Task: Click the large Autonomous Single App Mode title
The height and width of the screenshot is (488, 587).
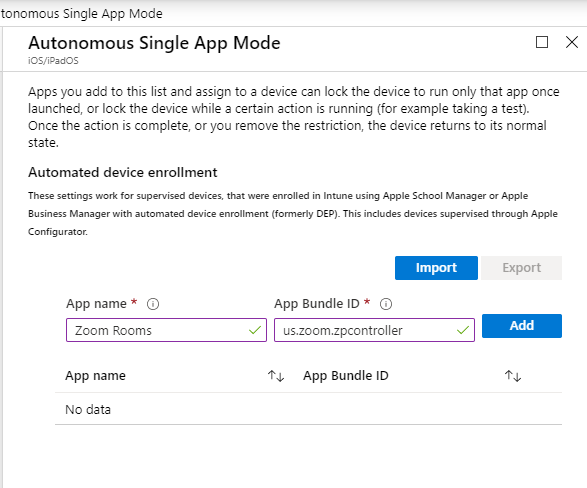Action: pyautogui.click(x=154, y=43)
